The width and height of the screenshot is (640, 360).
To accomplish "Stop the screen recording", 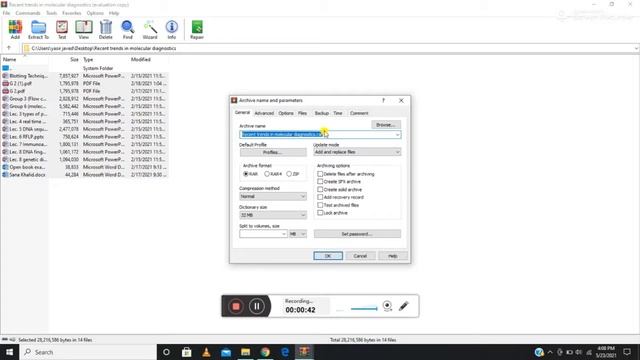I will (x=236, y=306).
